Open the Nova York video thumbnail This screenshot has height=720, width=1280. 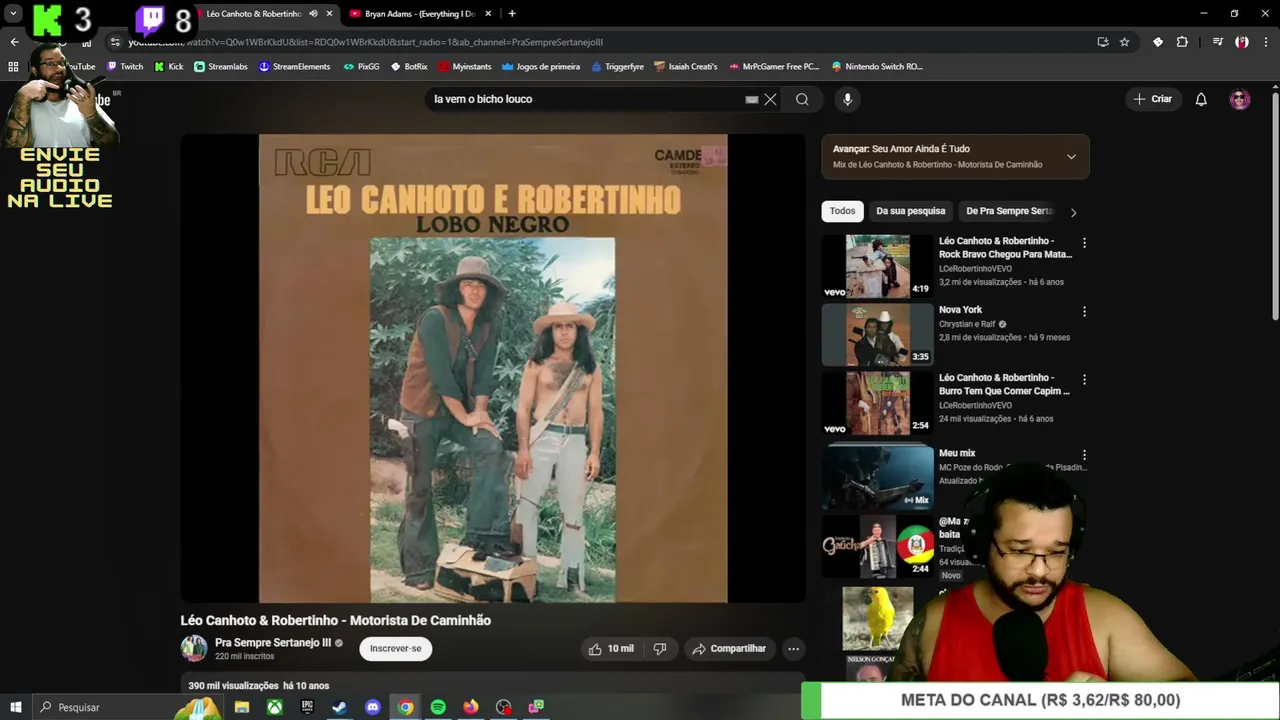click(877, 334)
